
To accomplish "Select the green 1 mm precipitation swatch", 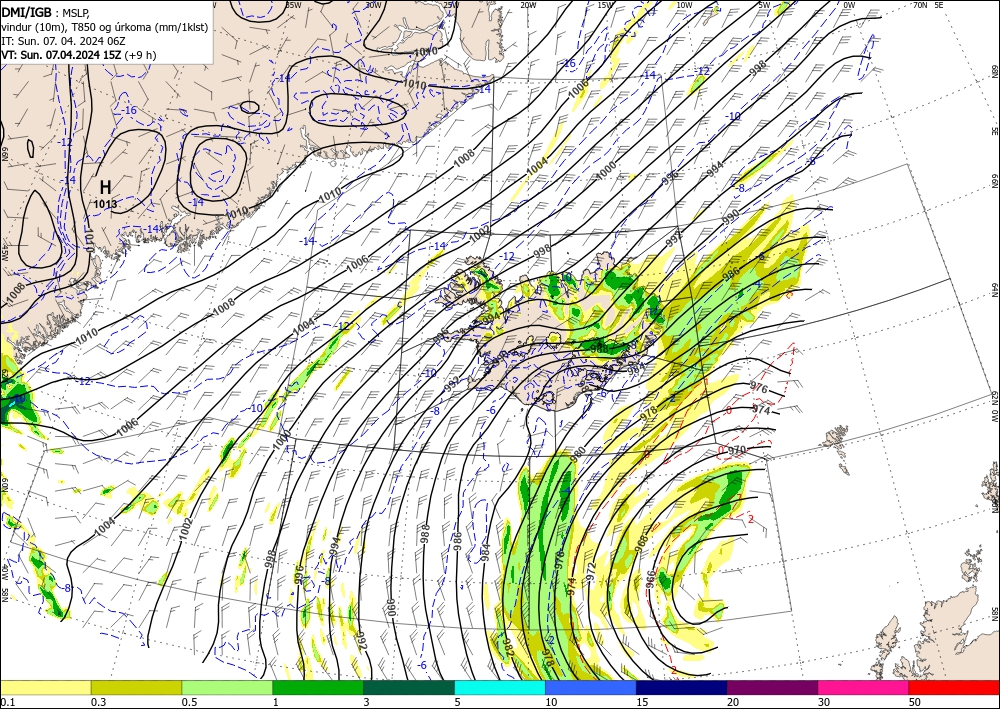I will coord(318,687).
